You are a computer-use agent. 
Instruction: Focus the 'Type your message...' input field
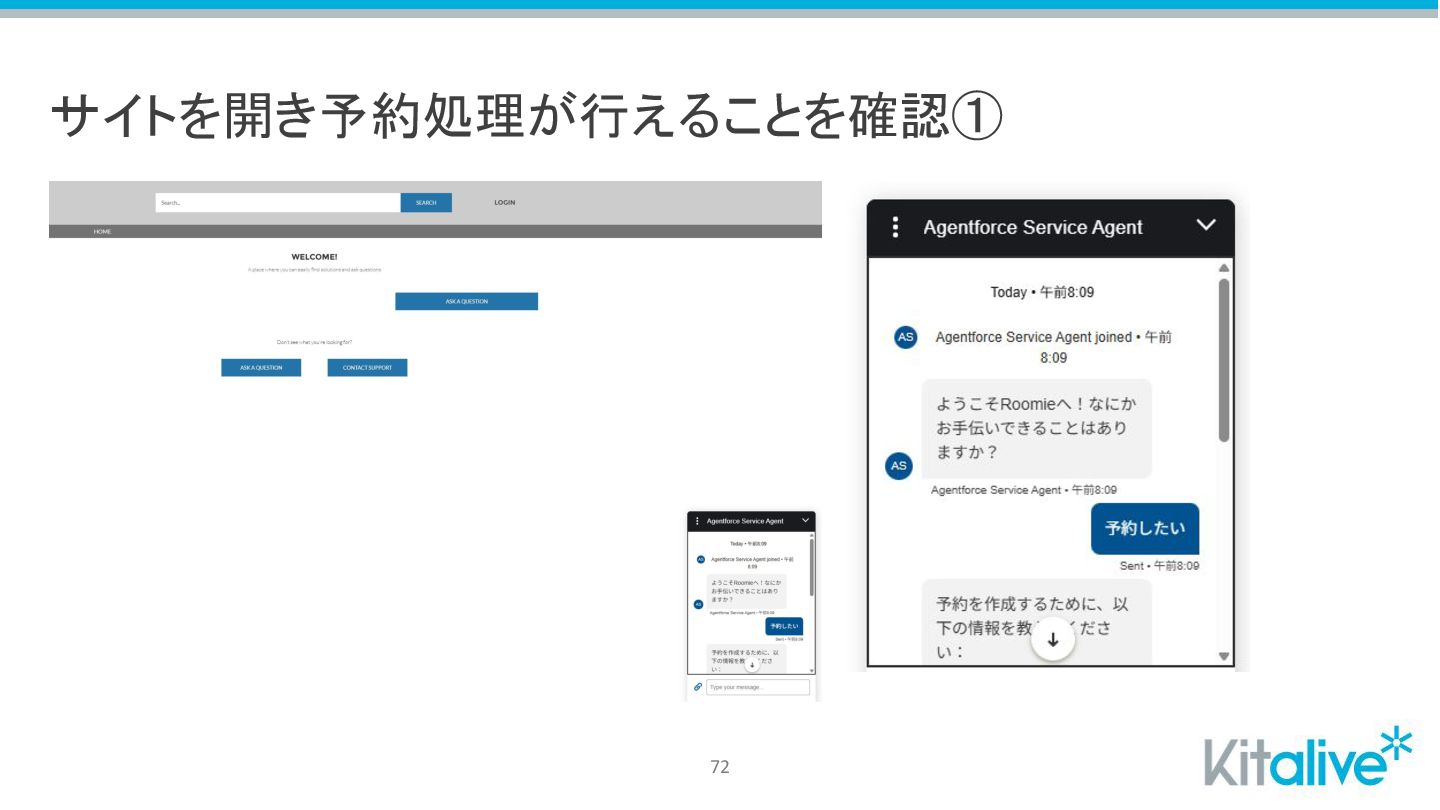(x=758, y=687)
